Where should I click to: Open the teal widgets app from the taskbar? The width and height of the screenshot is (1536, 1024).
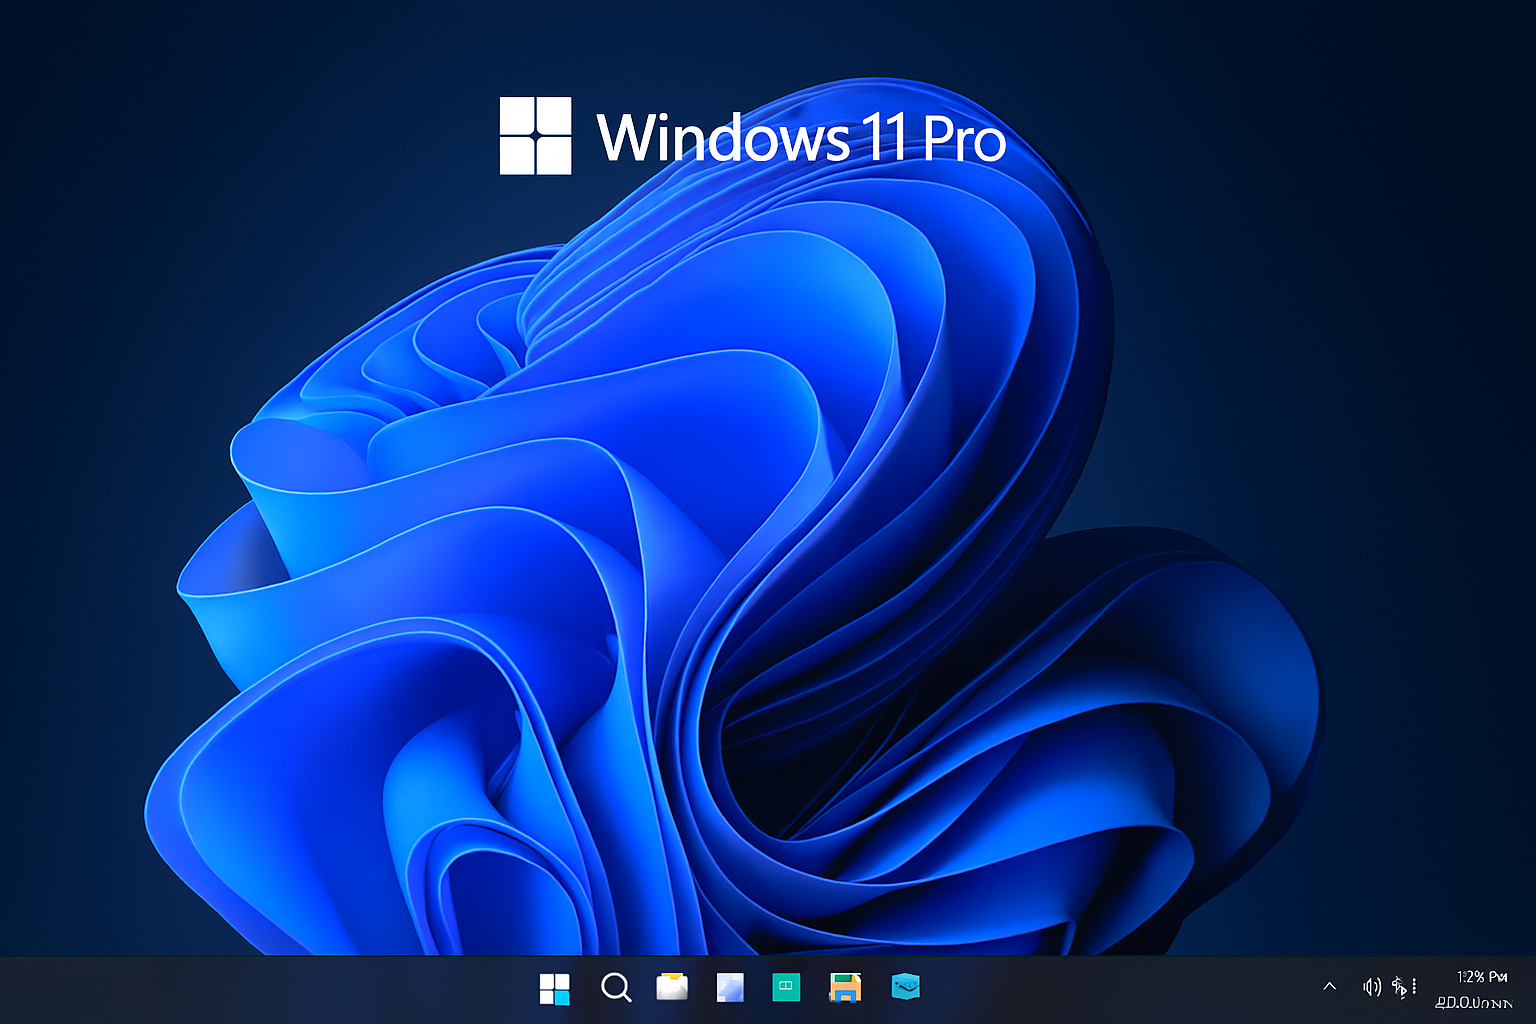[x=786, y=988]
